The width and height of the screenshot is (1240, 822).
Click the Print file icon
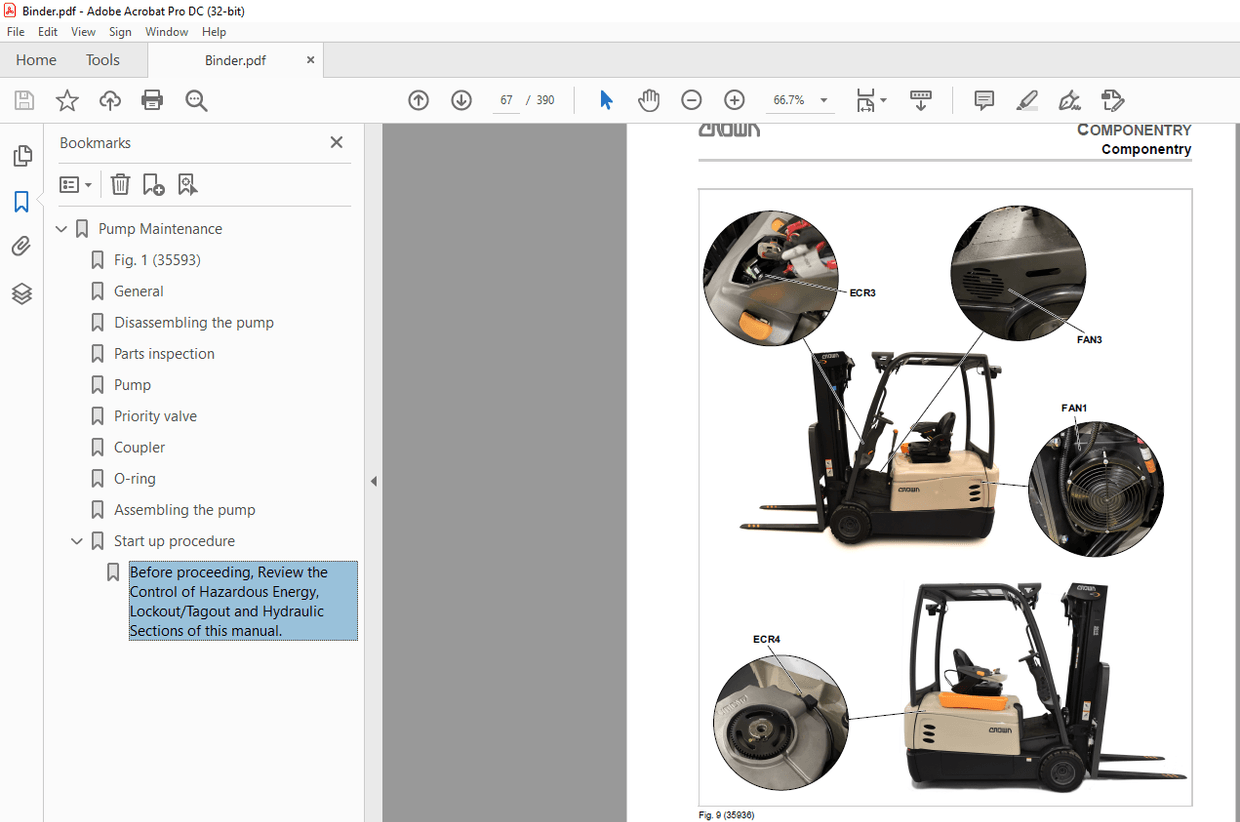coord(152,100)
